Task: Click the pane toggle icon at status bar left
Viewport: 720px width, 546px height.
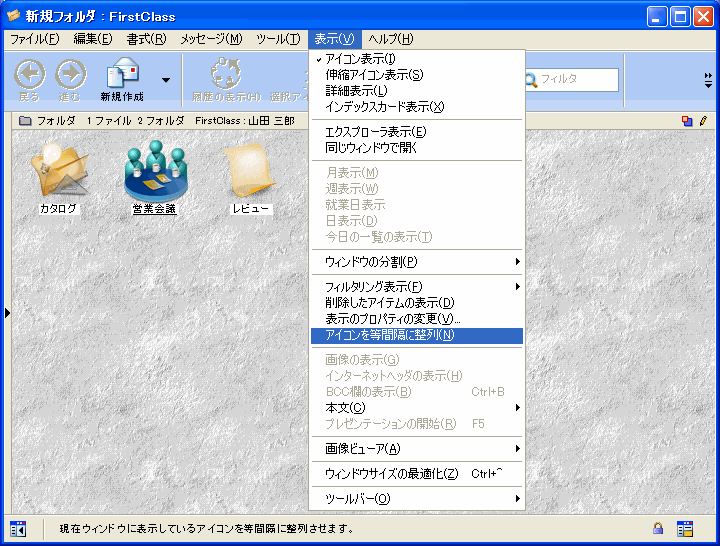Action: coord(17,528)
